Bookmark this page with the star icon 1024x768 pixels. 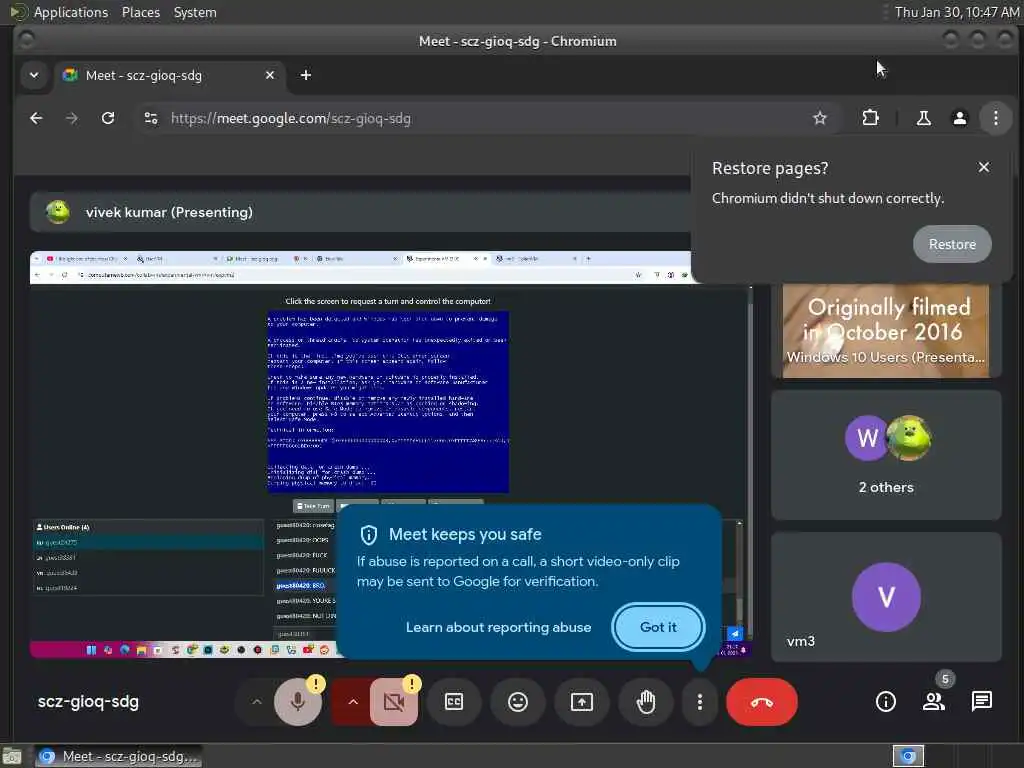[x=820, y=118]
